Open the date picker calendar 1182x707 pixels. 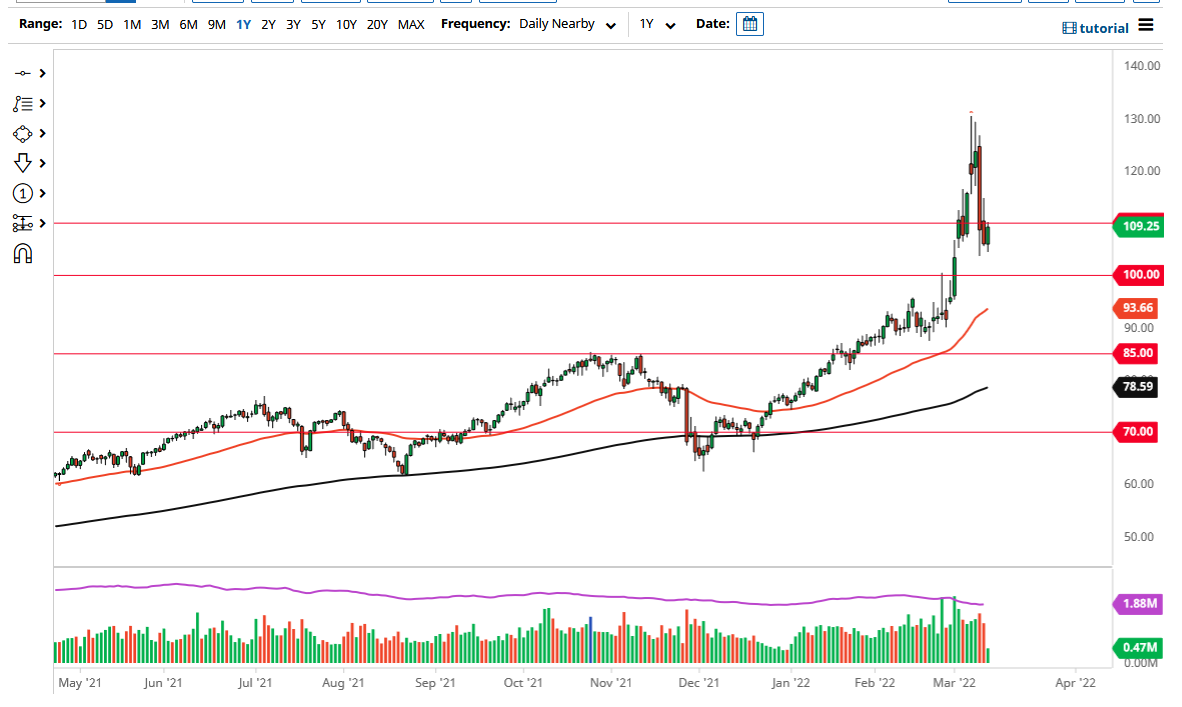point(750,23)
